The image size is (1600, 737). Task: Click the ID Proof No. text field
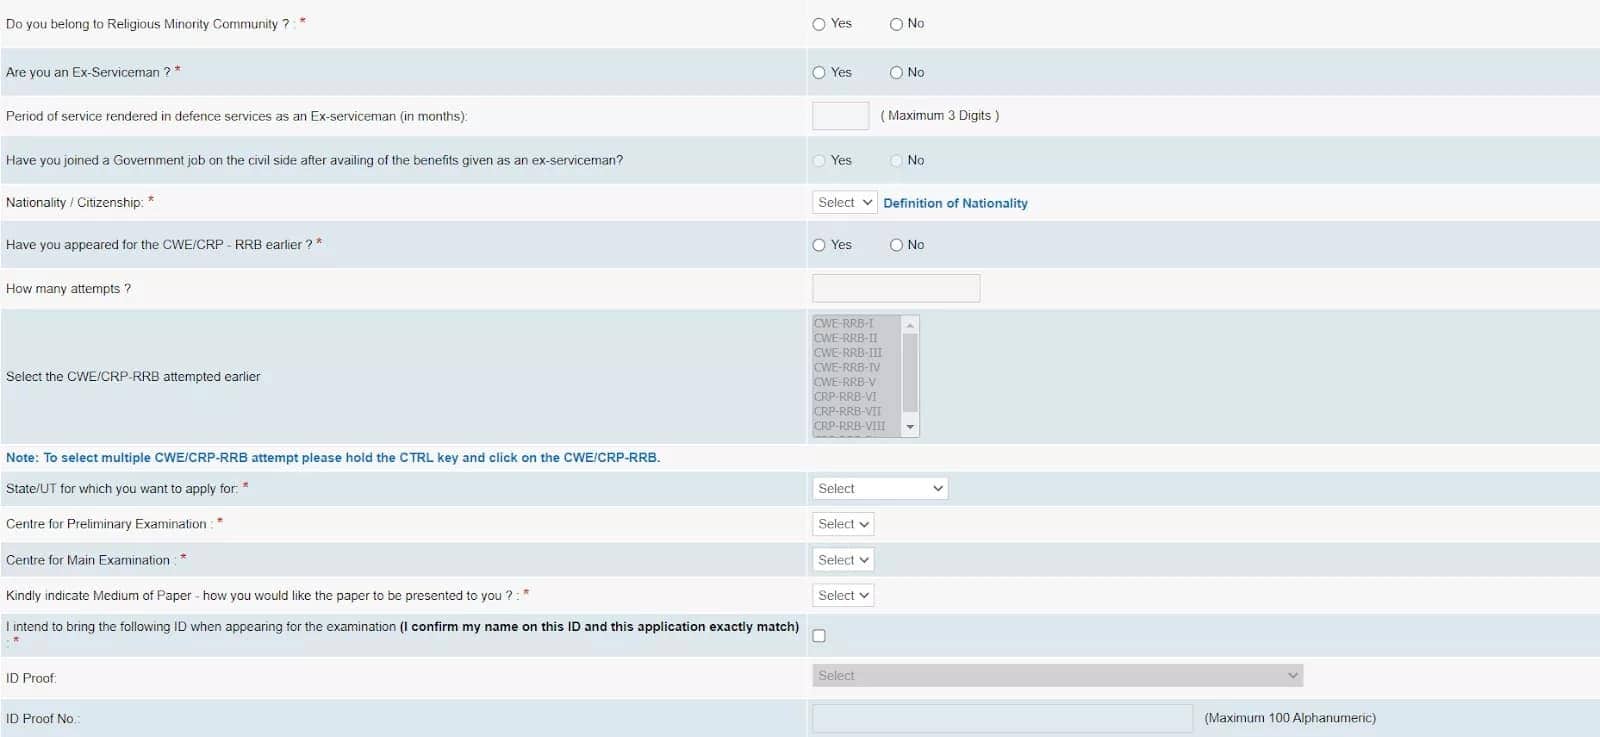click(1002, 718)
